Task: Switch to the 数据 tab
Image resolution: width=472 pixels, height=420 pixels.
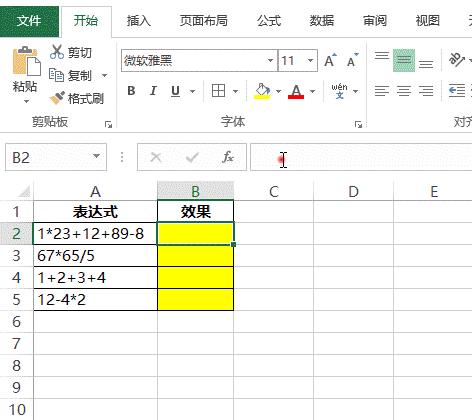Action: tap(322, 21)
